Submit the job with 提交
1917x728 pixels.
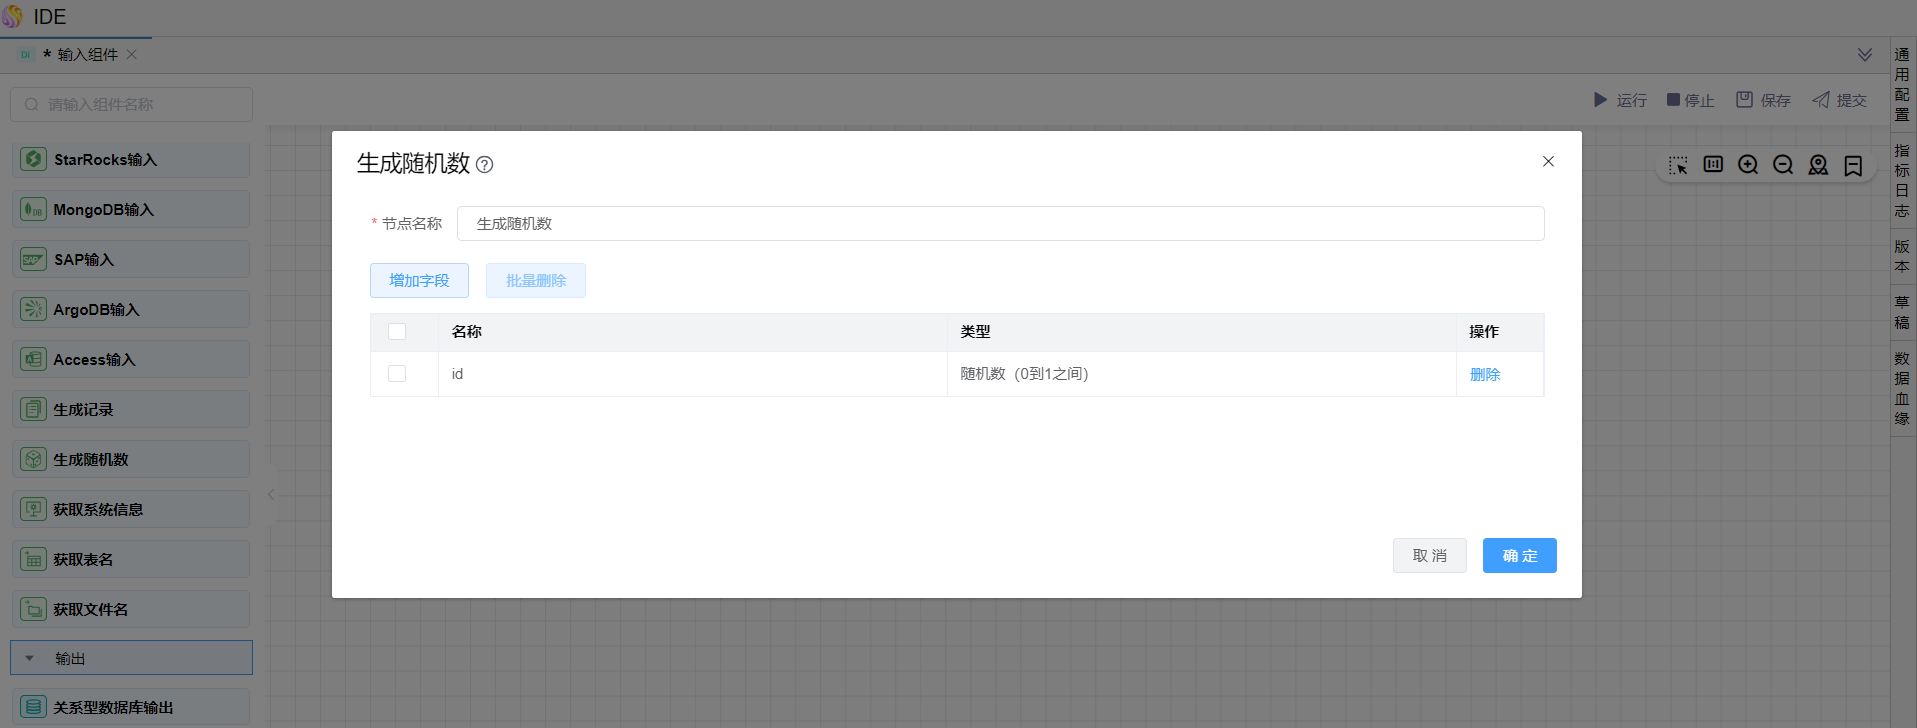click(x=1839, y=100)
